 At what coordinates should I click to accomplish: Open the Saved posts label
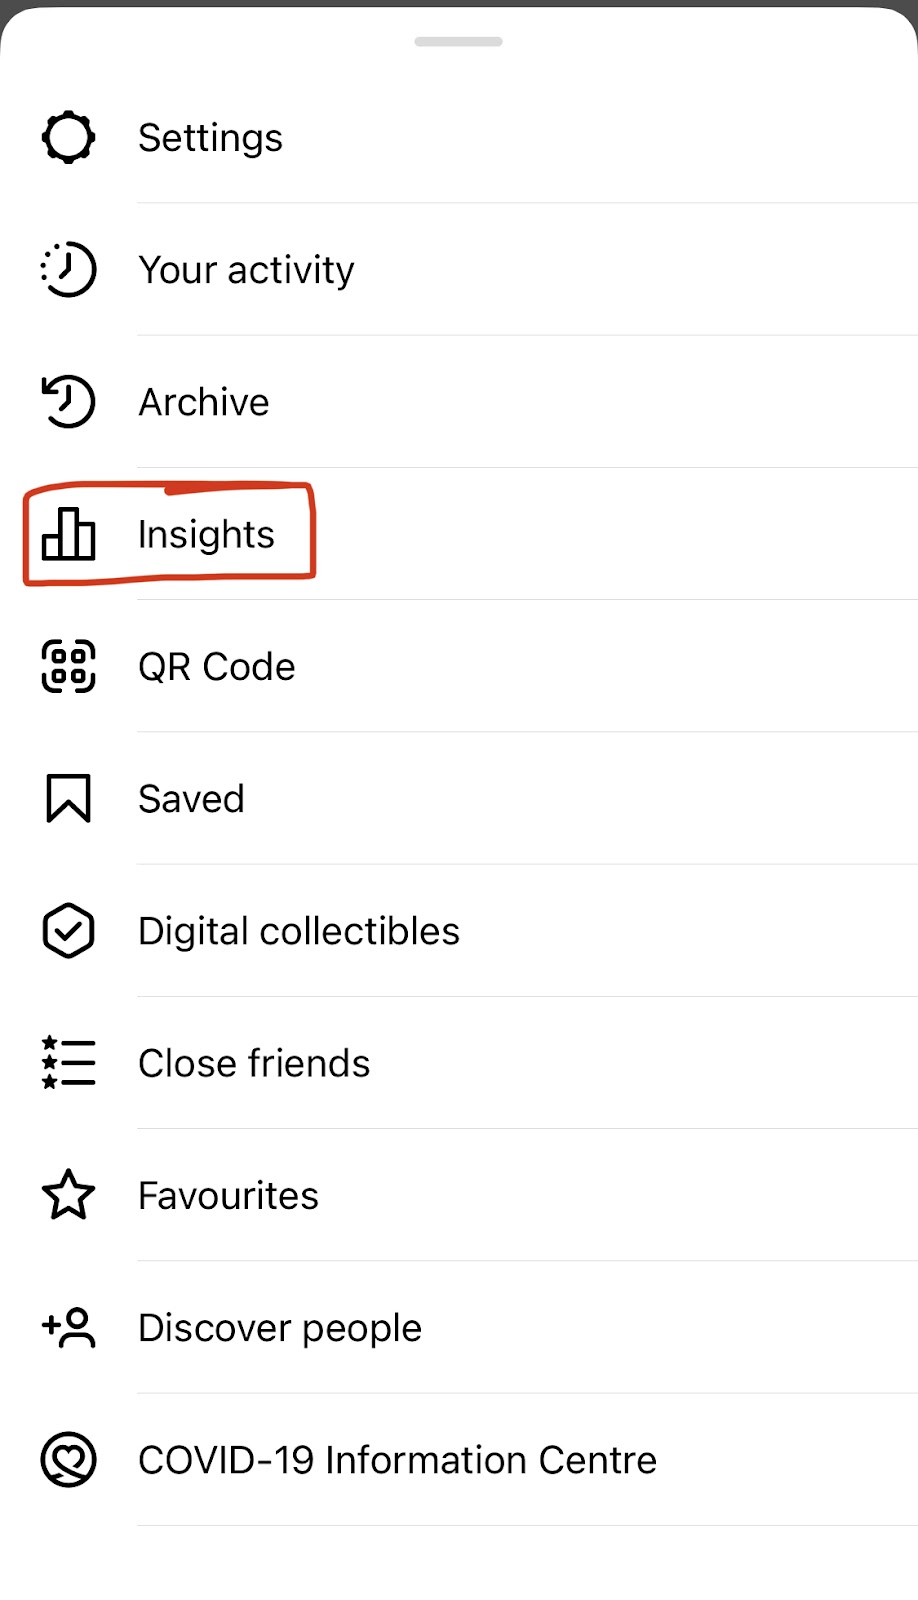click(x=191, y=799)
